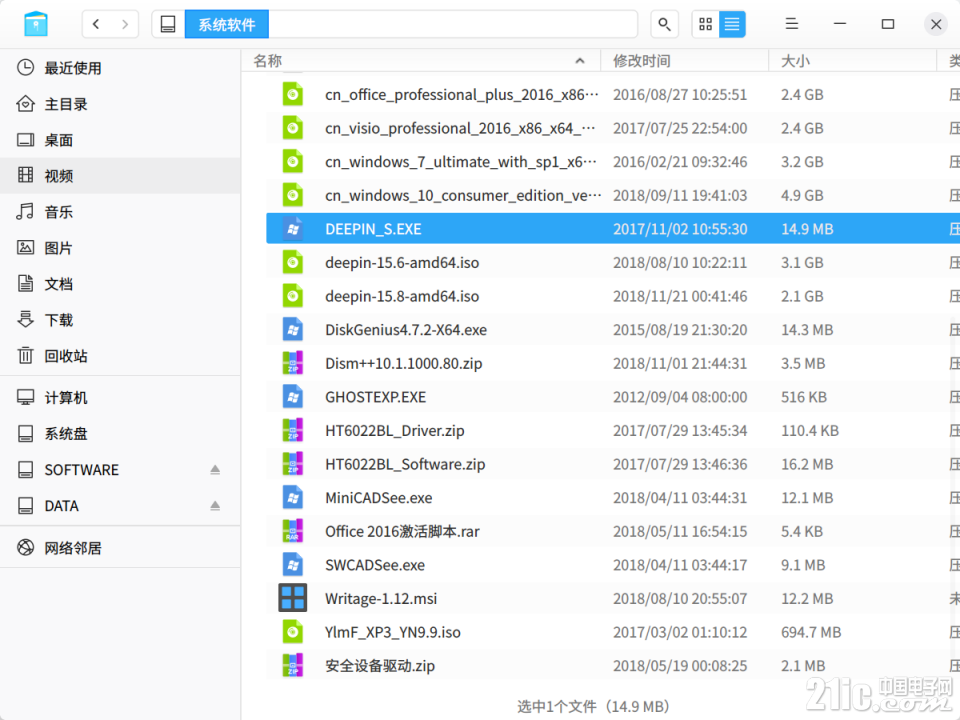Click Writage-1.12.msi installer icon

pyautogui.click(x=293, y=598)
